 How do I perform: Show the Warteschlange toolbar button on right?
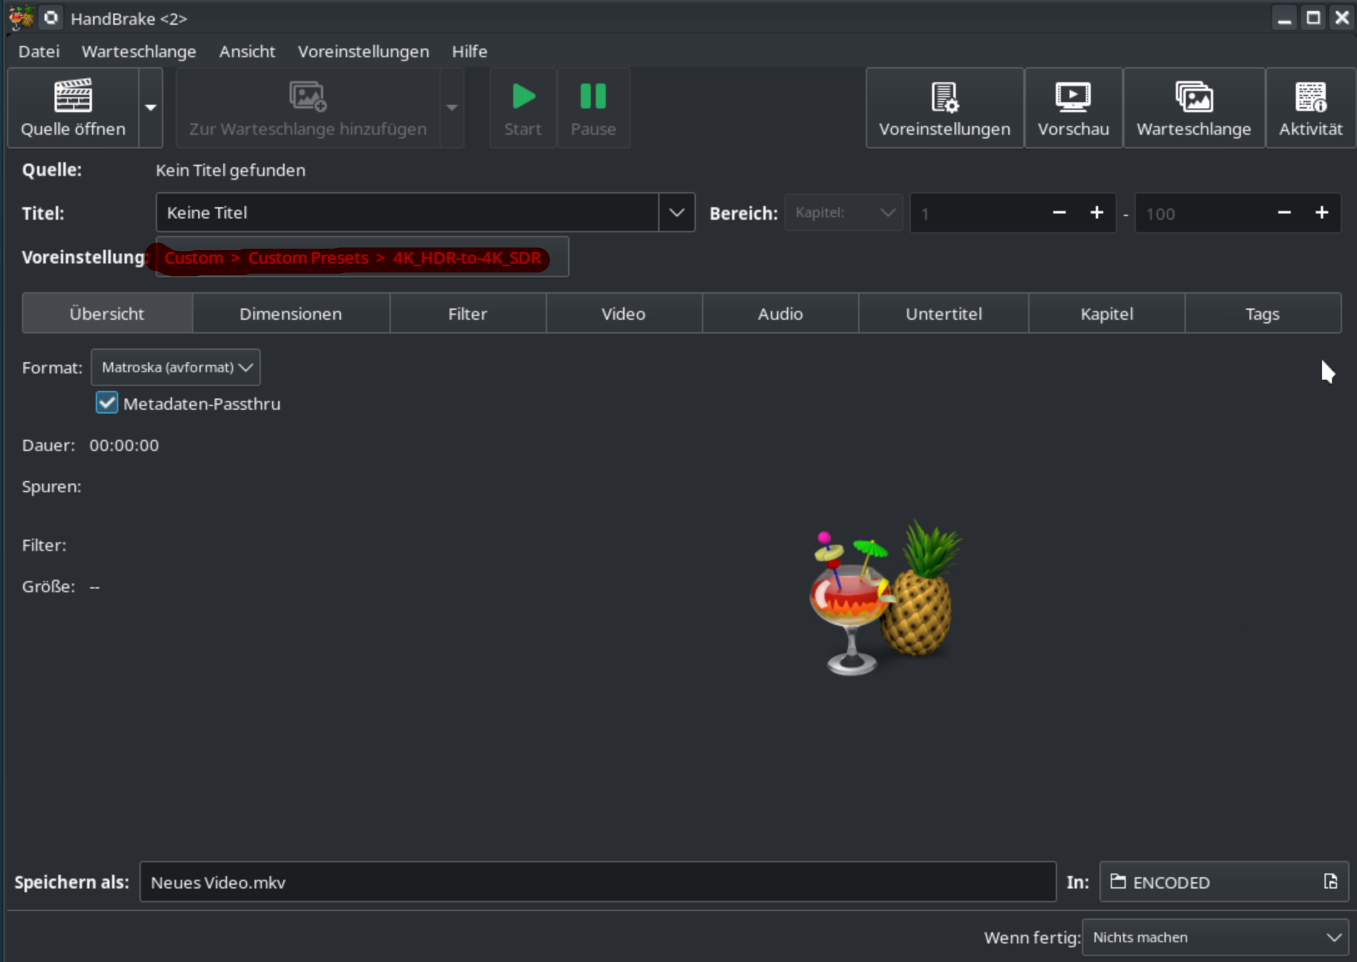point(1194,108)
